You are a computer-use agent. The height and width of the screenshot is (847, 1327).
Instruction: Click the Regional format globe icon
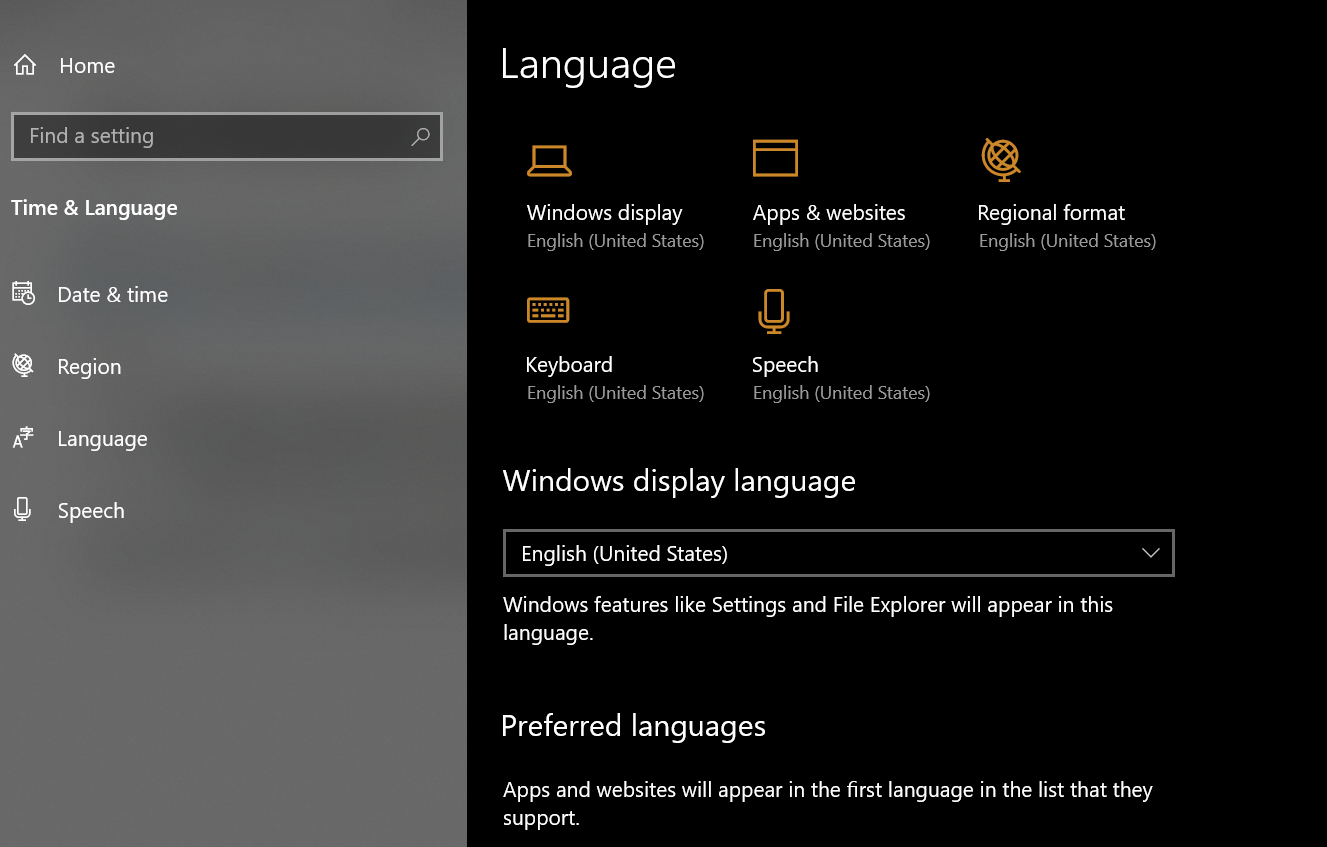point(1000,159)
